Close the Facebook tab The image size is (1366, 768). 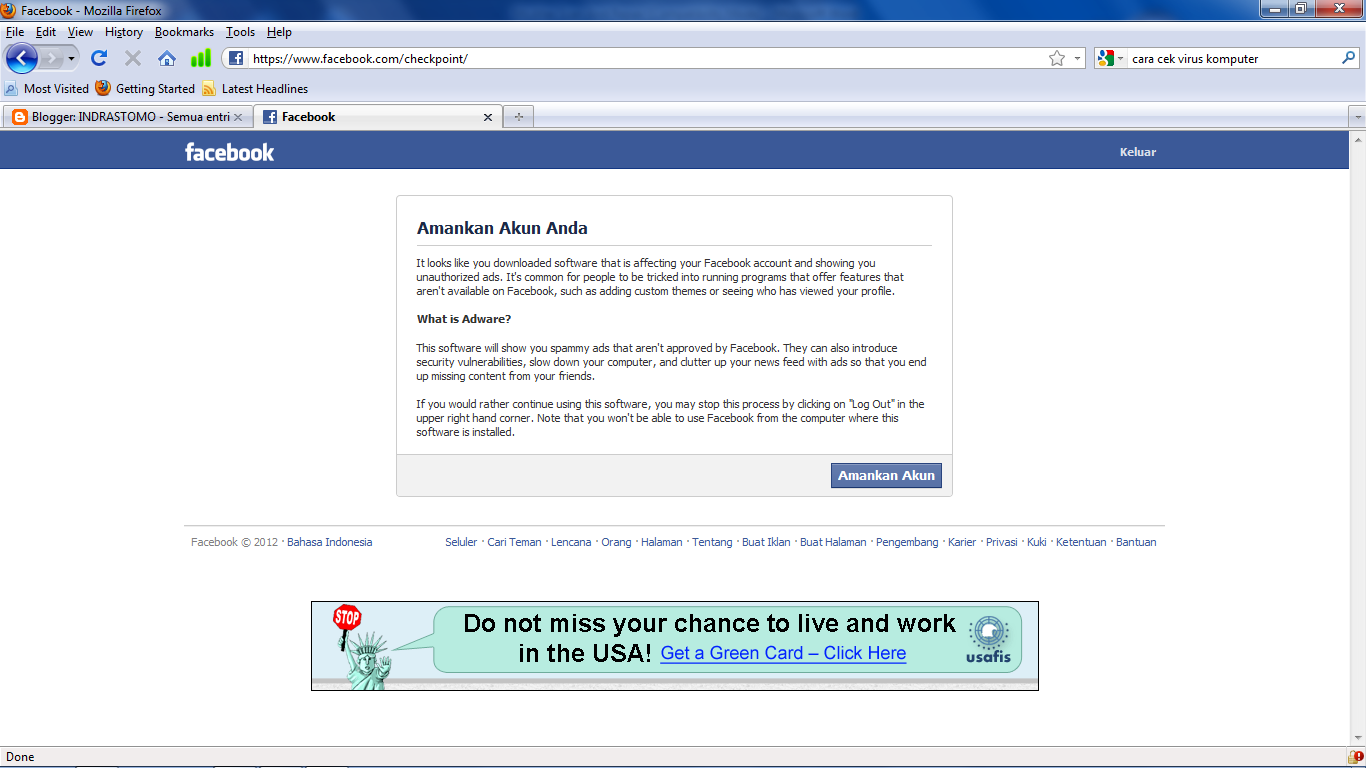pyautogui.click(x=488, y=117)
